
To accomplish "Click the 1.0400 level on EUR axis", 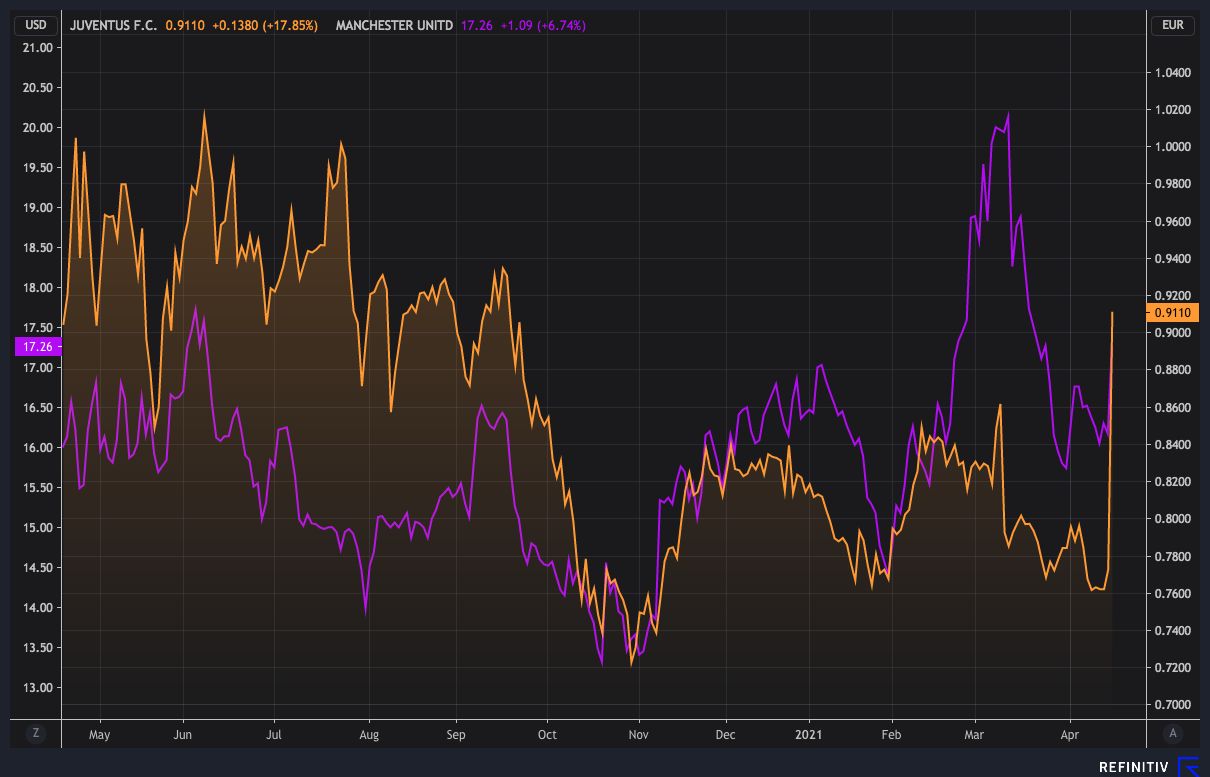I will 1171,73.
